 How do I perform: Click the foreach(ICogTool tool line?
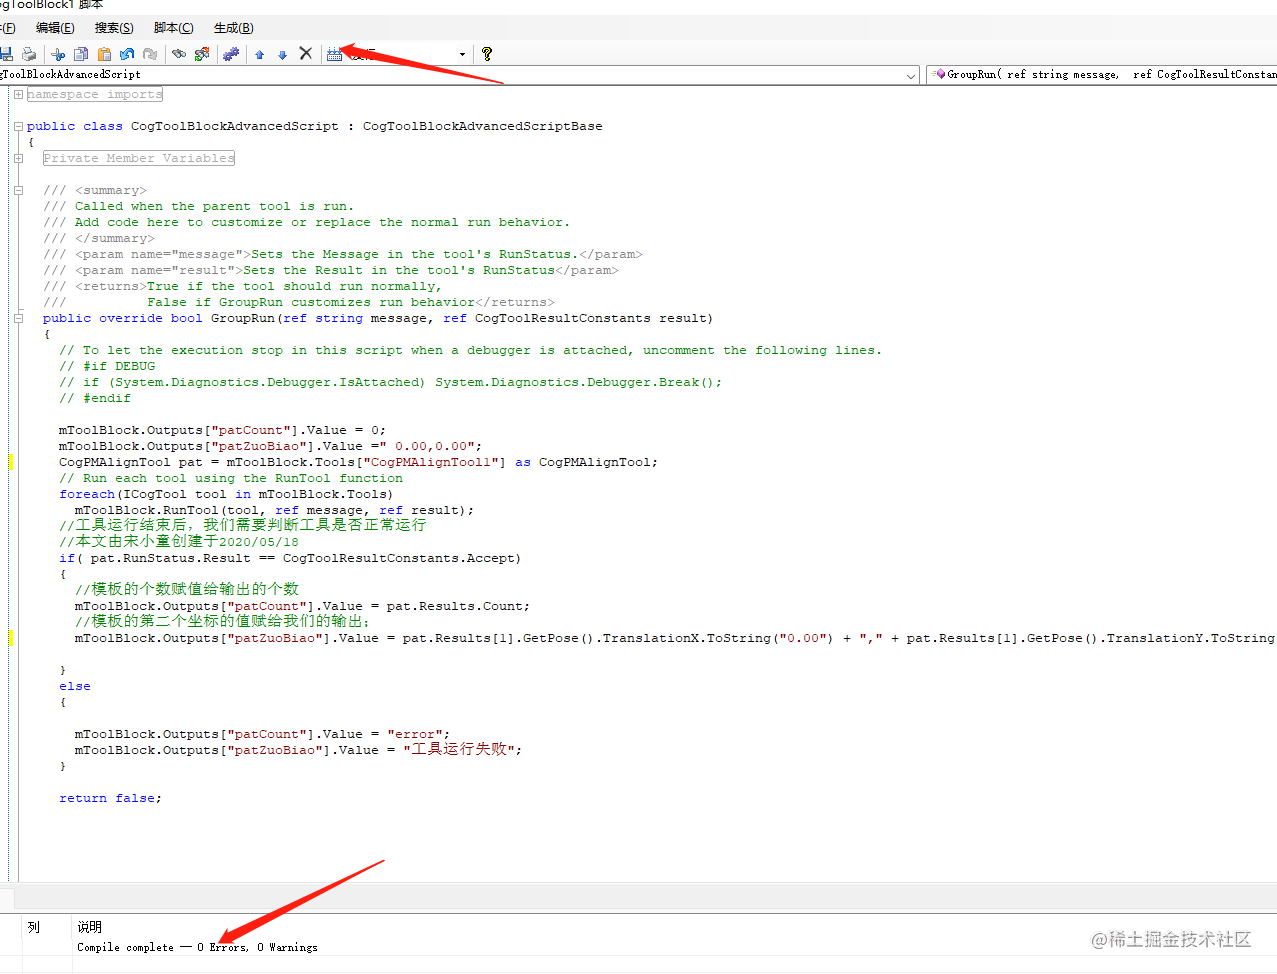tap(226, 494)
